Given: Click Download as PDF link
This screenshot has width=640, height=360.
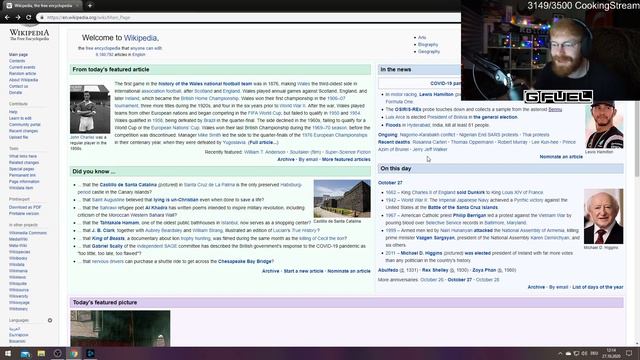Looking at the screenshot, I should point(25,207).
